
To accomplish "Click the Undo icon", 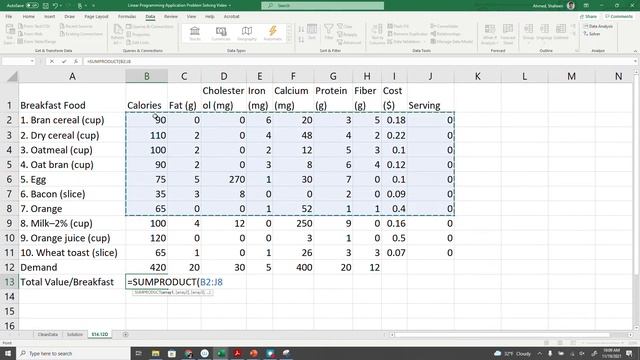I will [x=56, y=6].
